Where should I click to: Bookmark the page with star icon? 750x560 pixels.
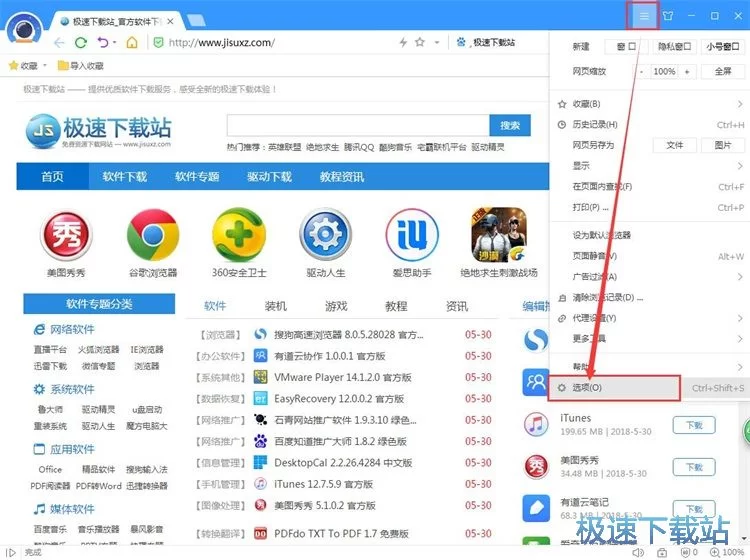[421, 43]
